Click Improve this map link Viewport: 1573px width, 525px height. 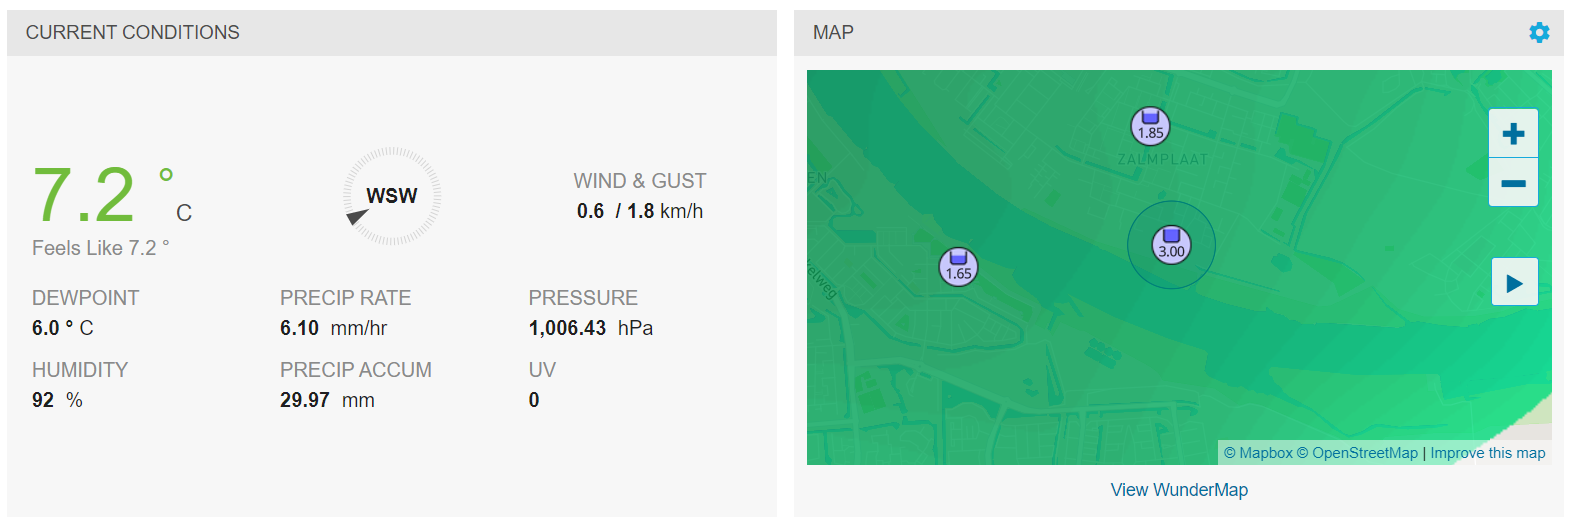(x=1487, y=453)
